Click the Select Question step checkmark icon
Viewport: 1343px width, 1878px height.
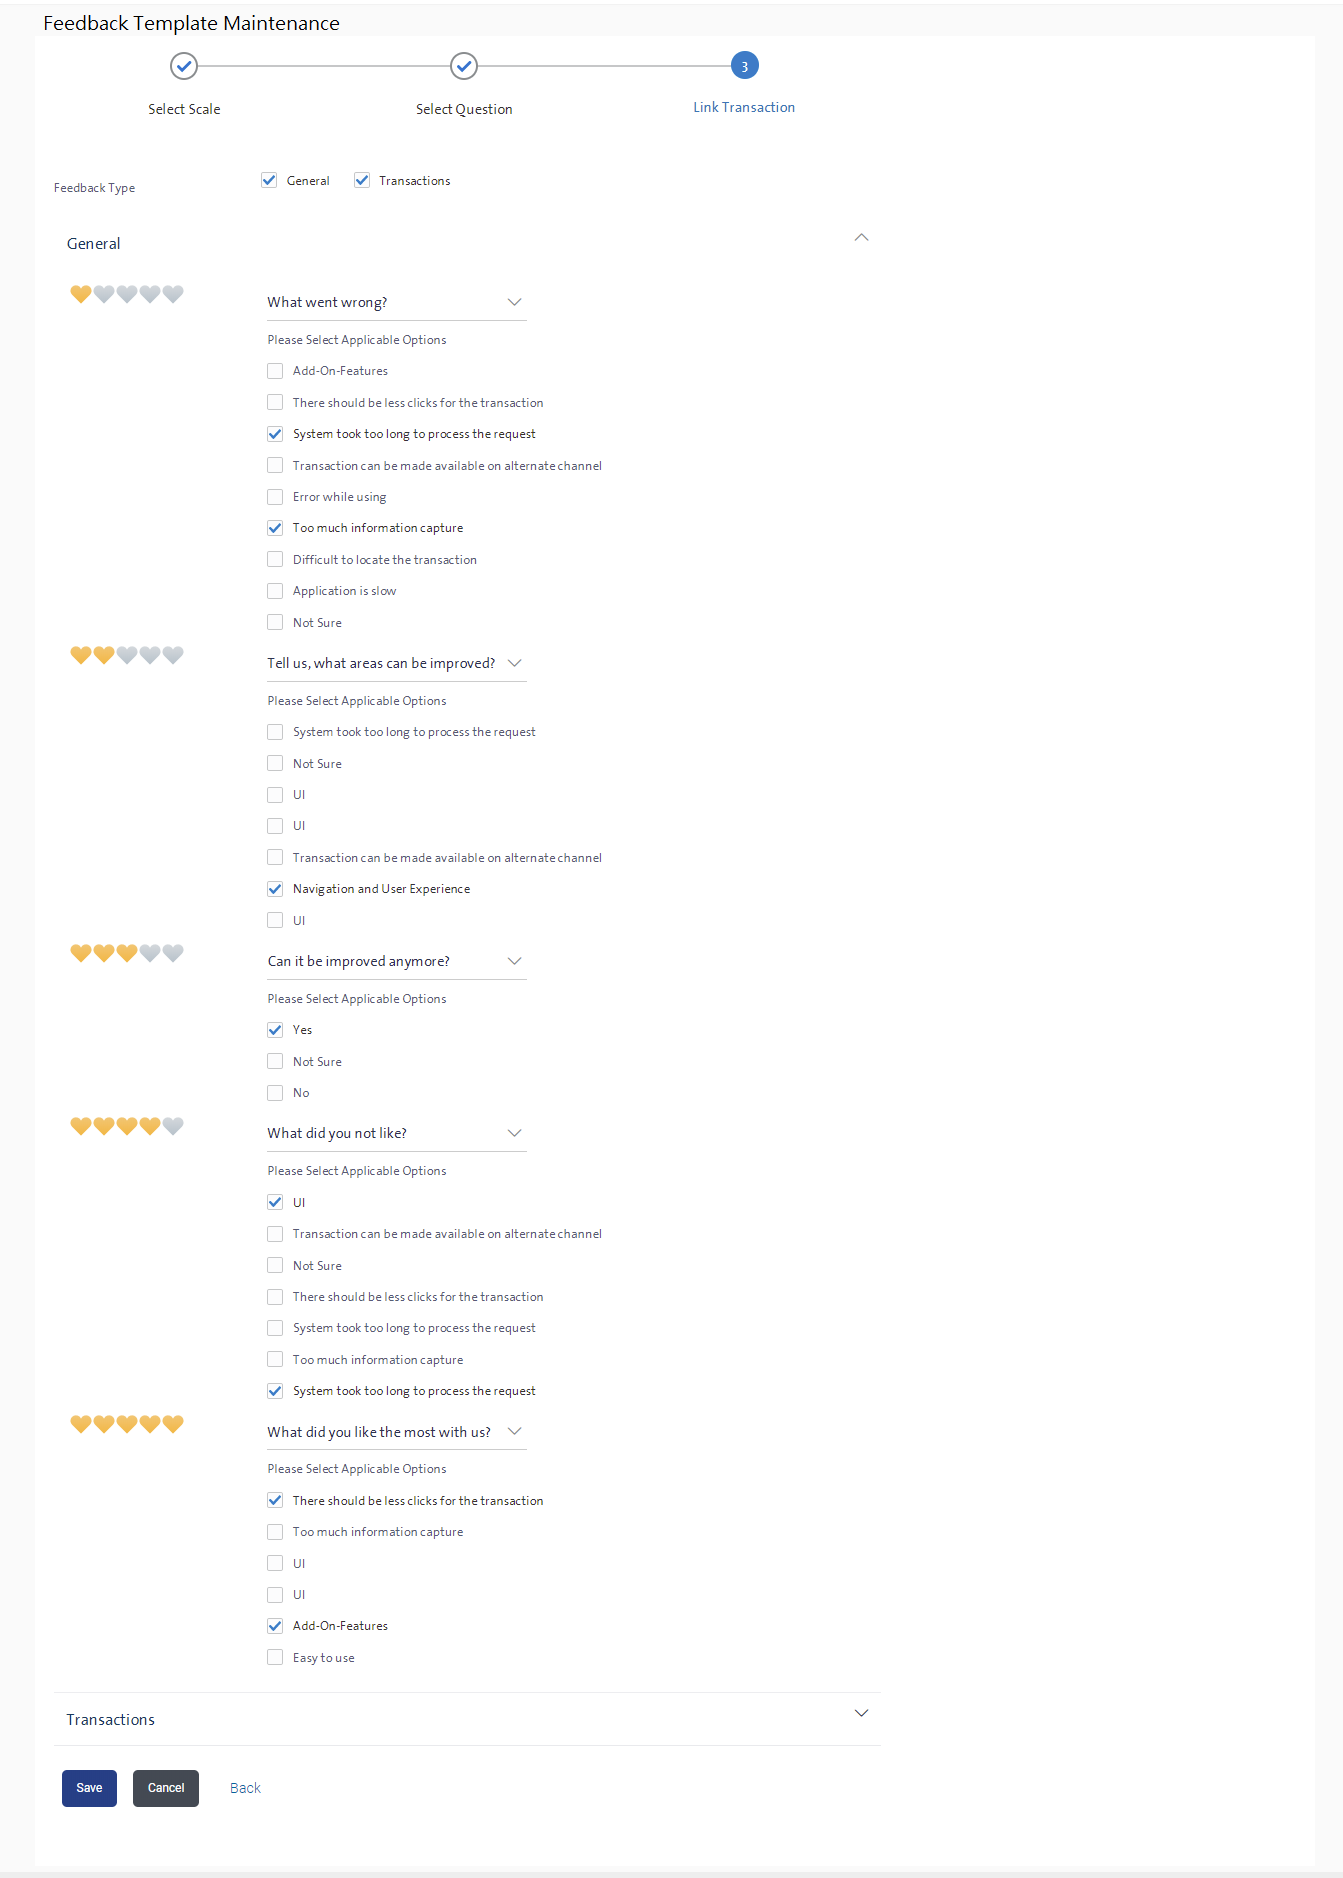tap(464, 66)
